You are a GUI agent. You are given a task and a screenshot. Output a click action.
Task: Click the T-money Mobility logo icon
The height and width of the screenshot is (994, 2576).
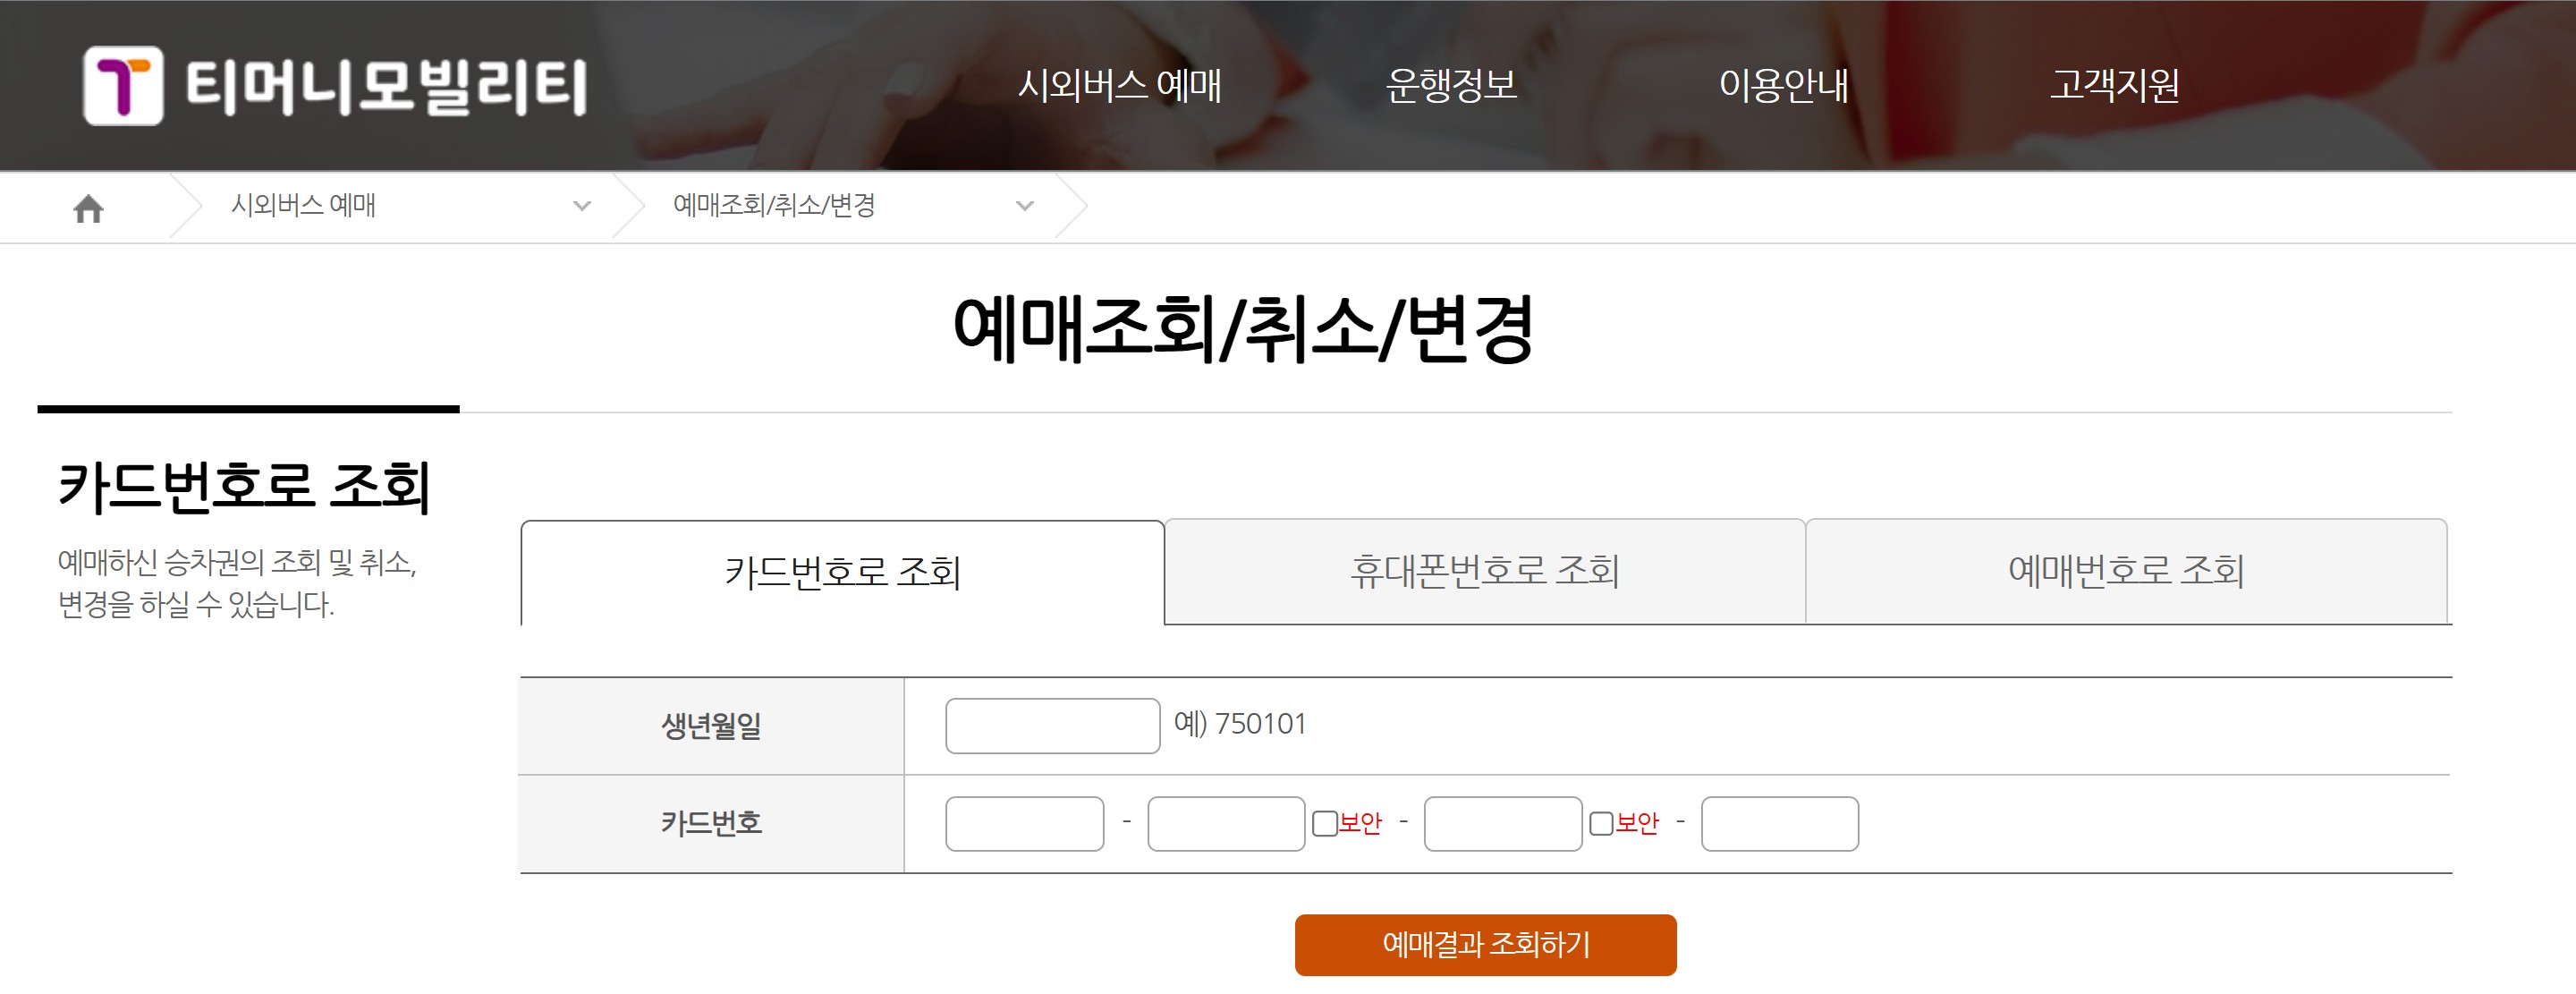click(123, 86)
